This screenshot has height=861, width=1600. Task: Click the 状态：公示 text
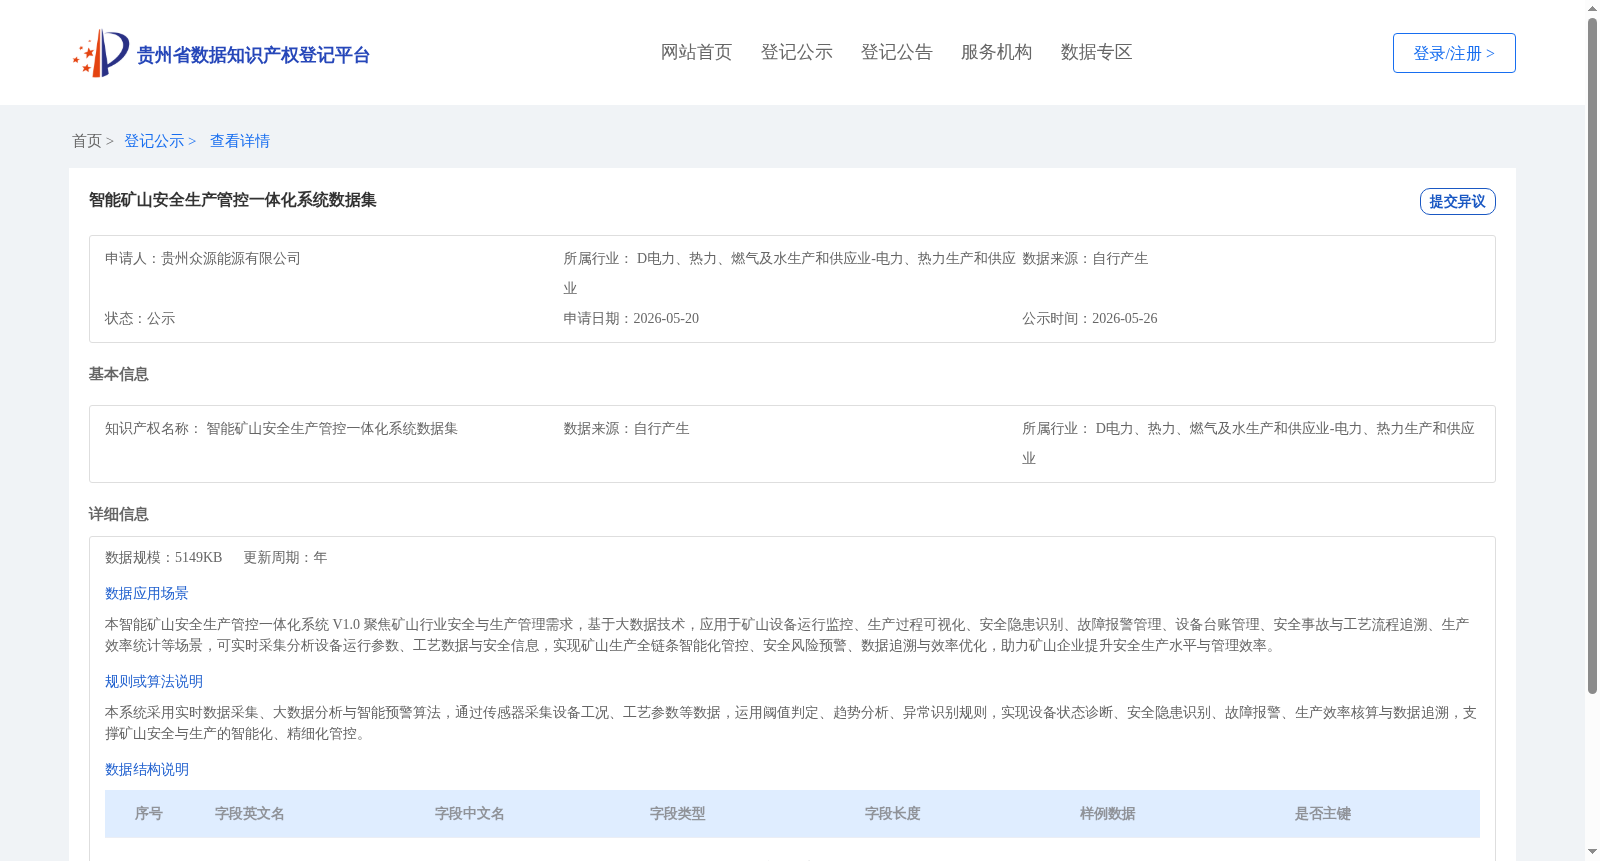click(140, 318)
